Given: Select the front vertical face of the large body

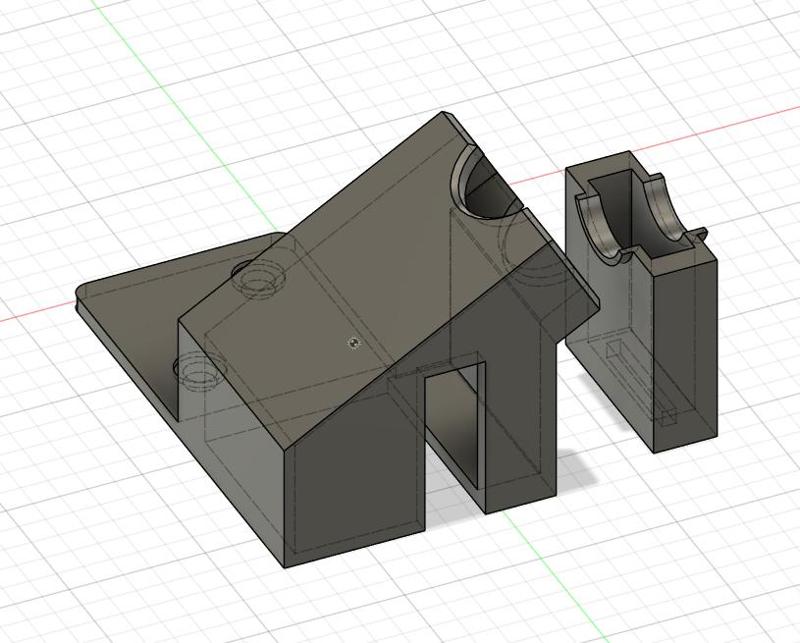Looking at the screenshot, I should tap(355, 485).
